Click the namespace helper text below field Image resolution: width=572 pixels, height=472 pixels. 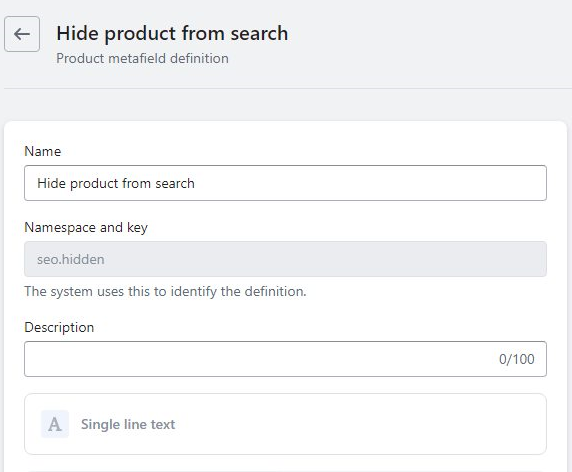point(165,291)
